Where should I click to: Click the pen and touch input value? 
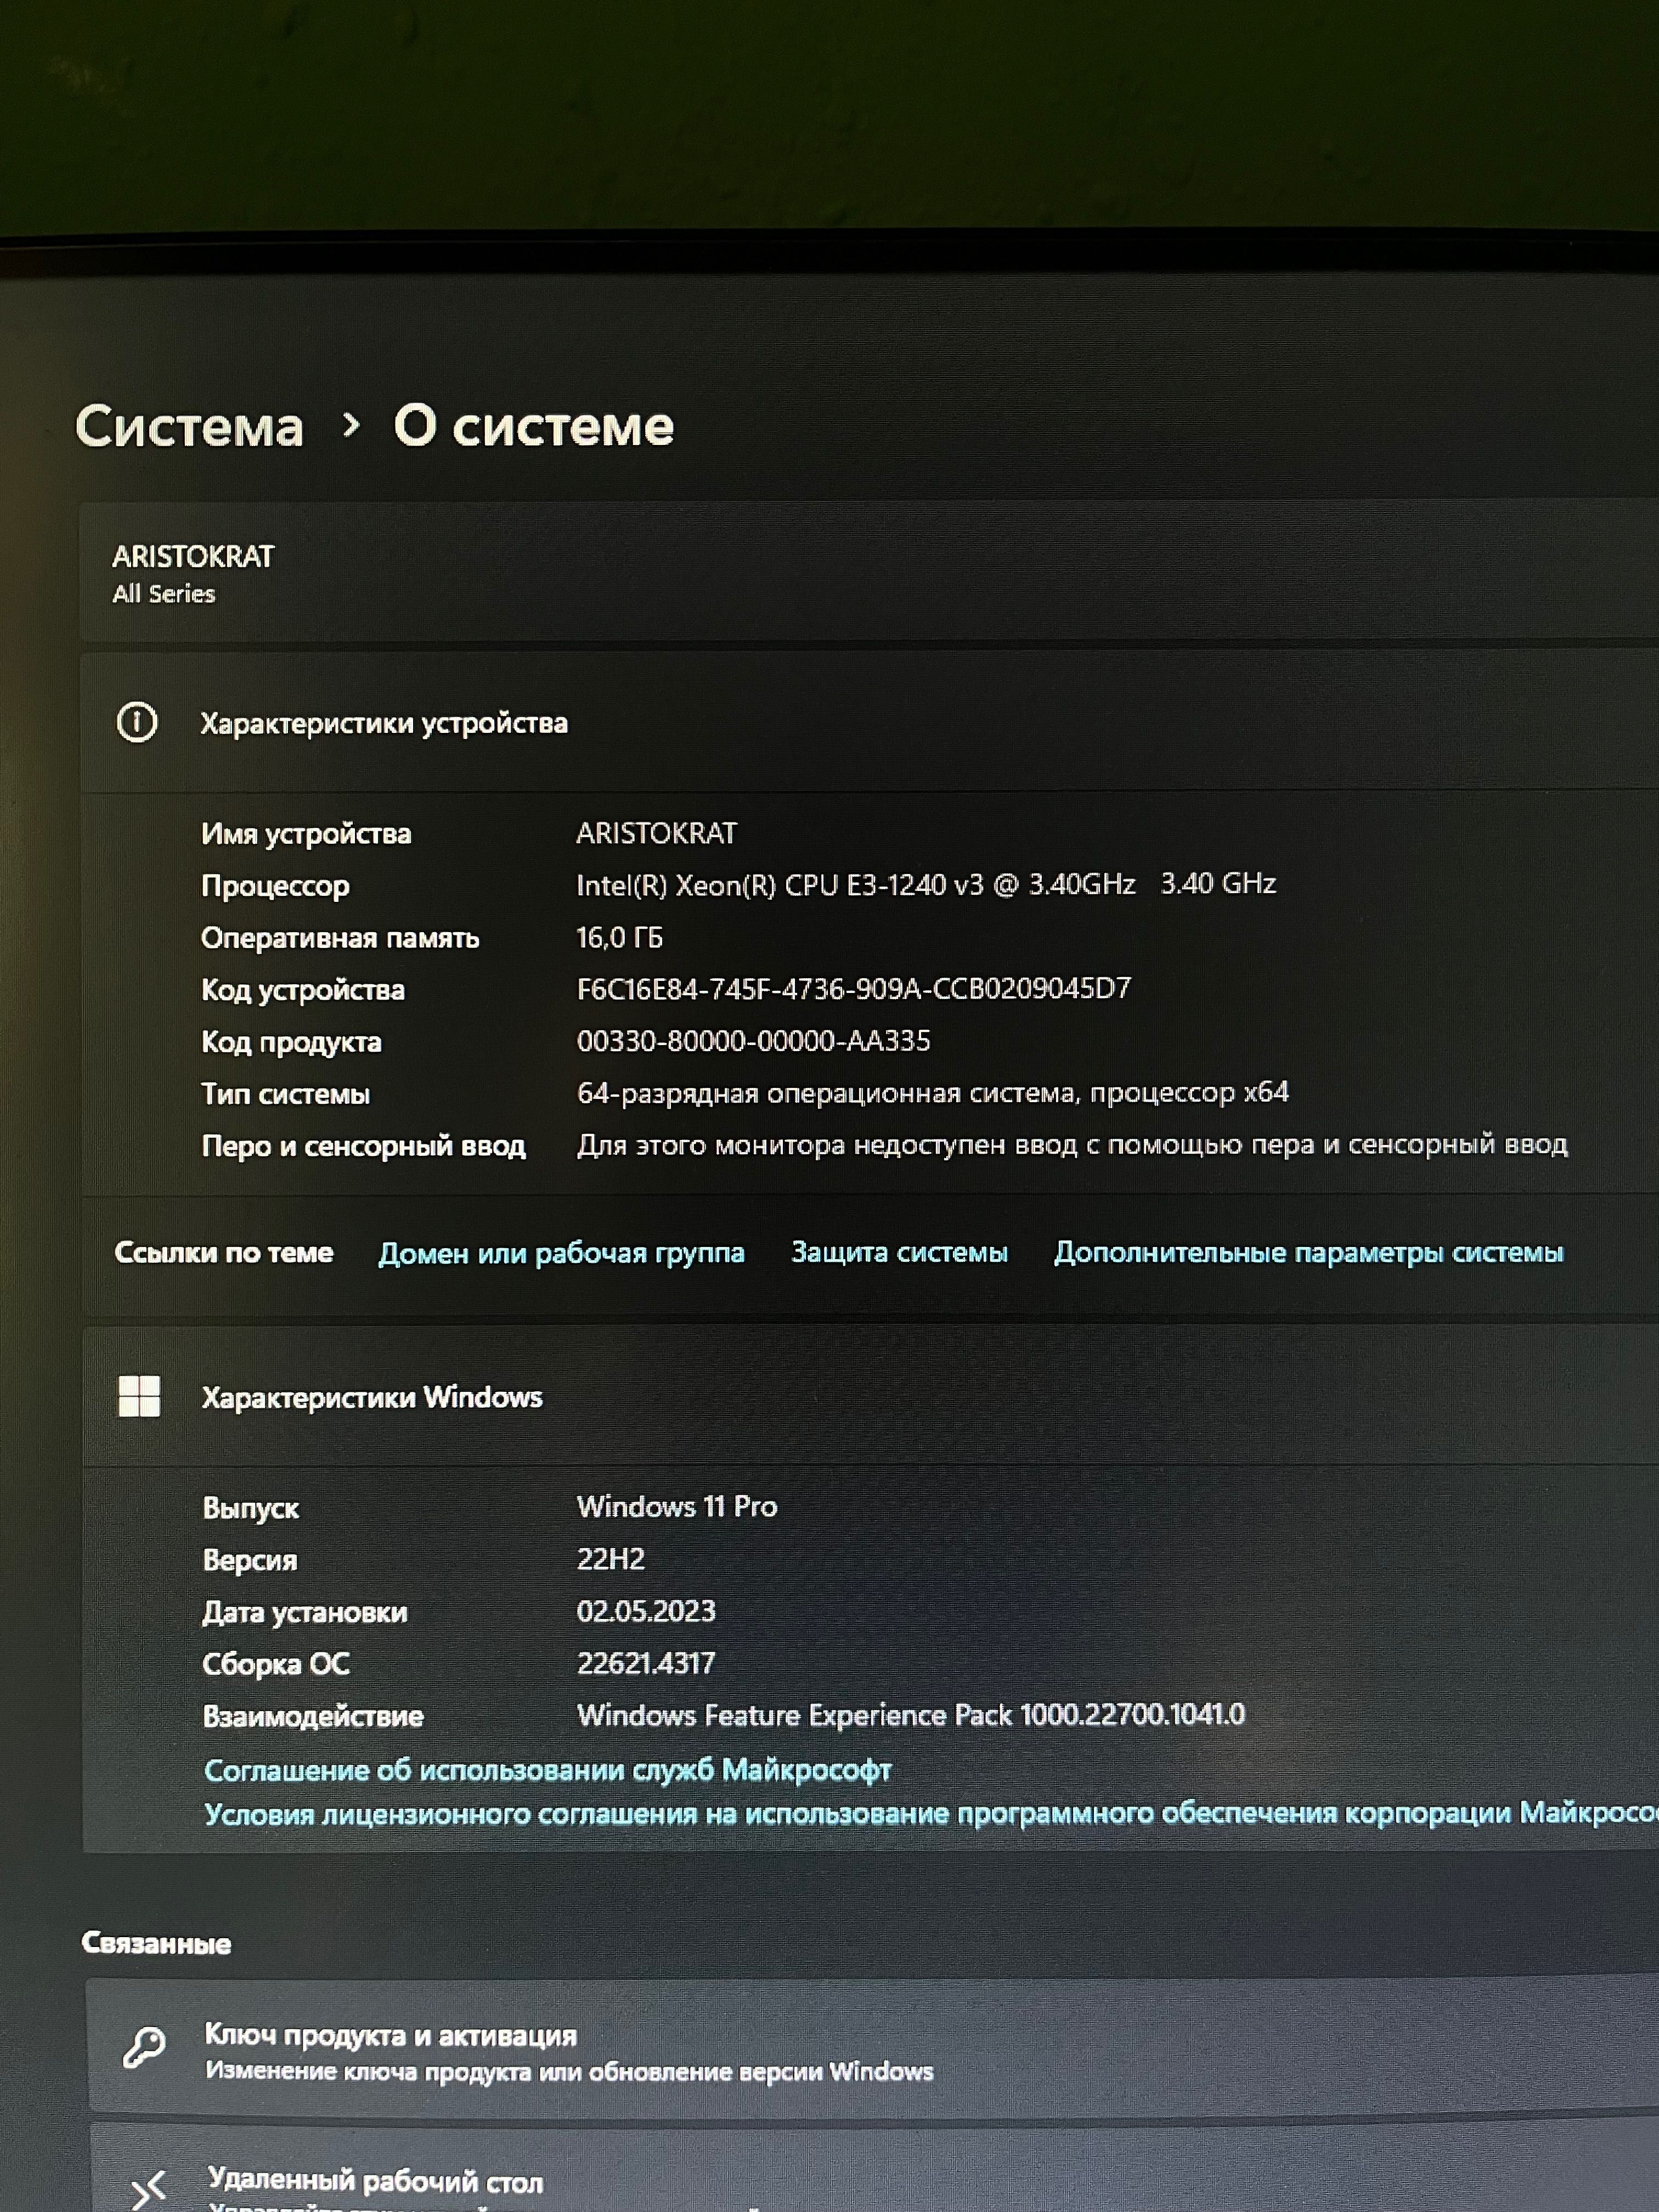[1072, 1144]
